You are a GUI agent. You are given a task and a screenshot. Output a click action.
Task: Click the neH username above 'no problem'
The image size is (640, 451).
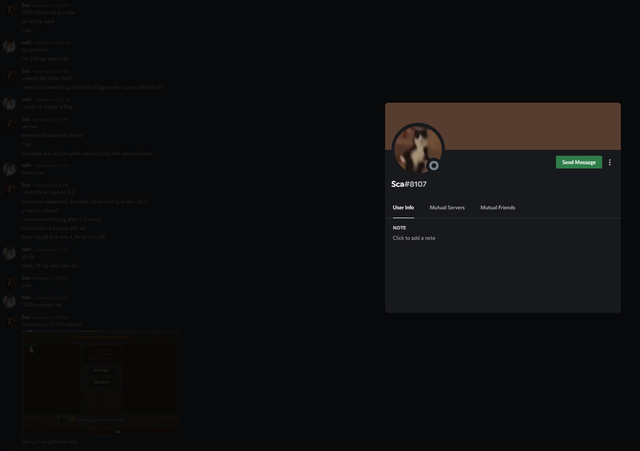[26, 42]
